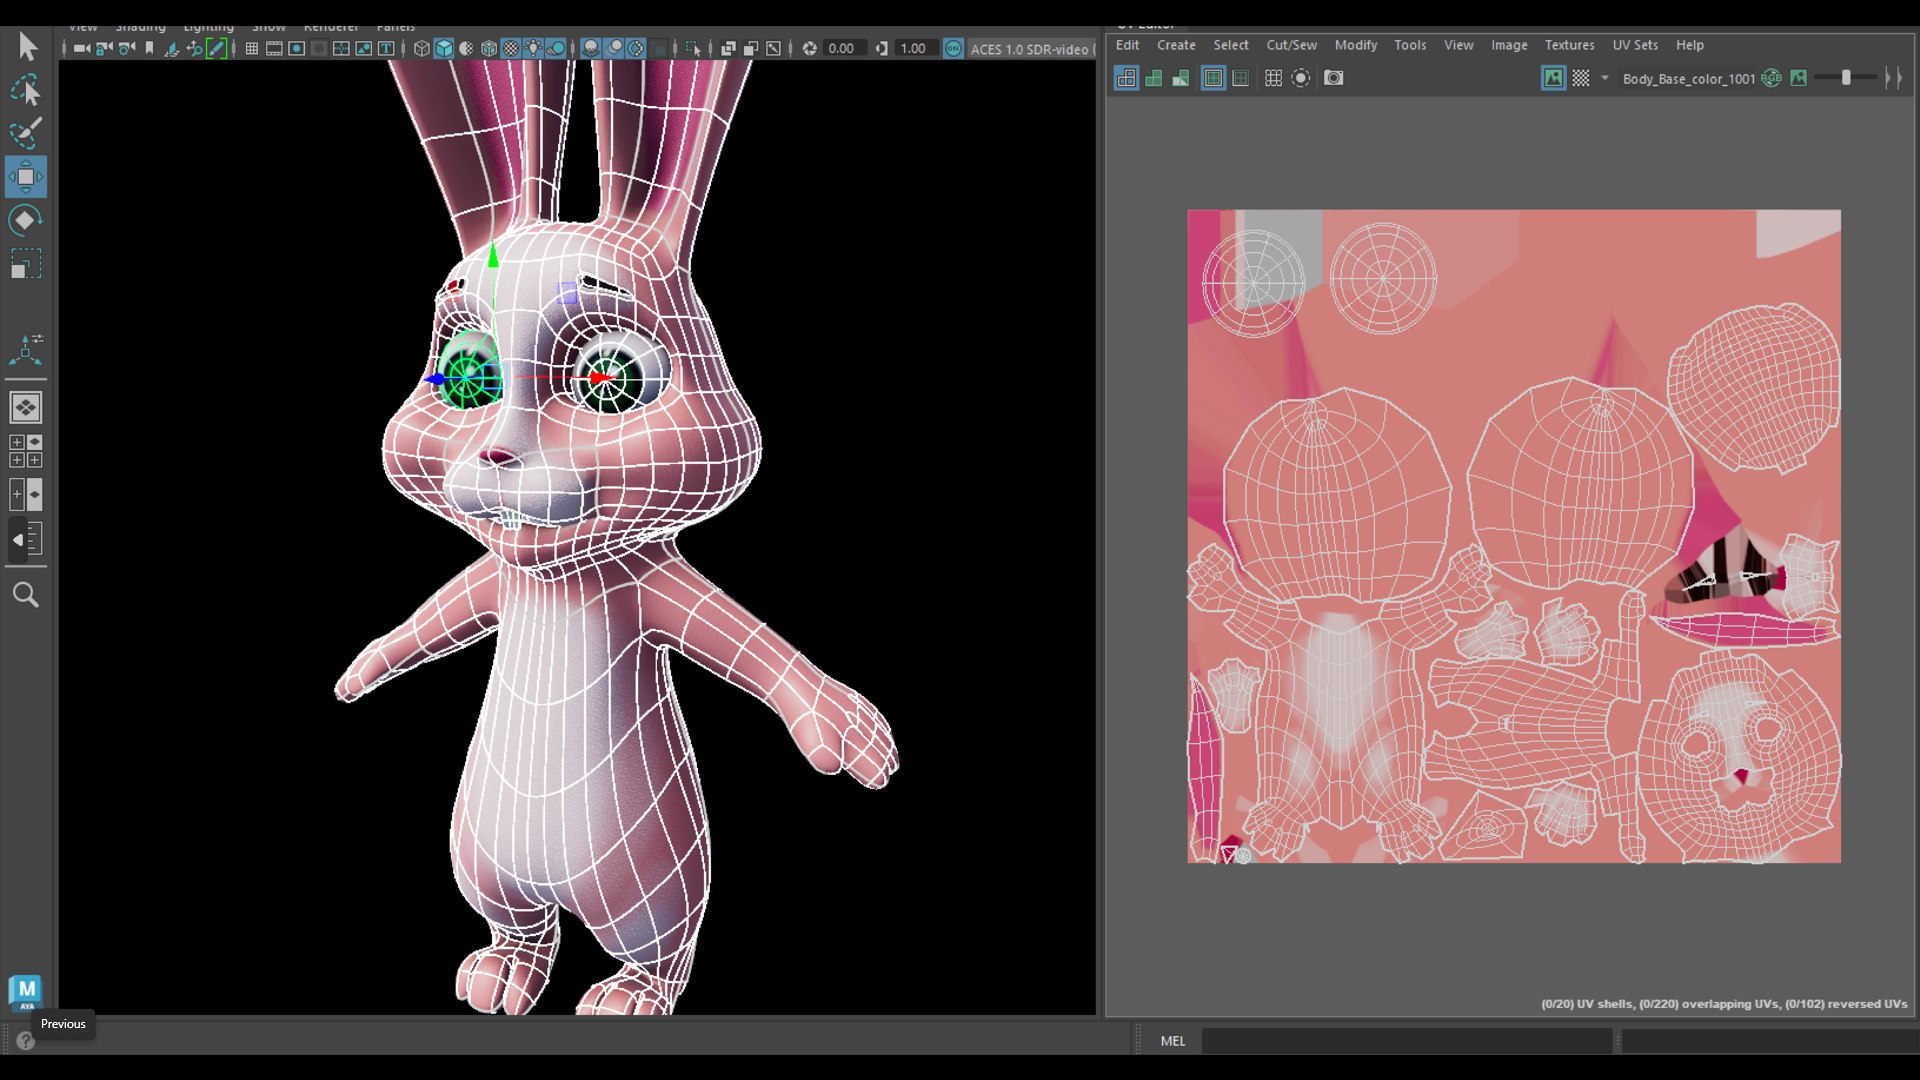The image size is (1920, 1080).
Task: Click the Previous tooltip button
Action: coord(63,1024)
